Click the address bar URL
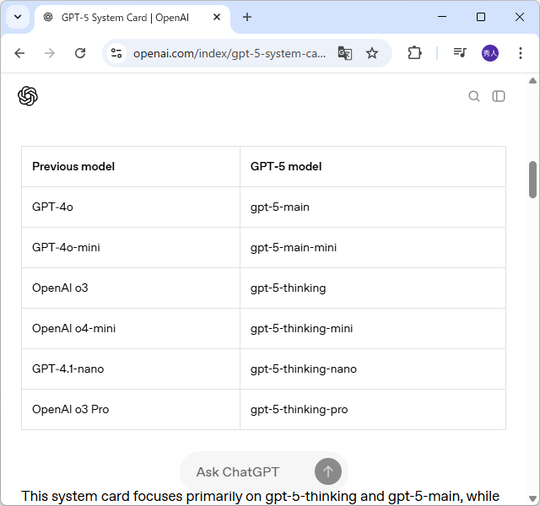The image size is (540, 506). click(x=229, y=53)
